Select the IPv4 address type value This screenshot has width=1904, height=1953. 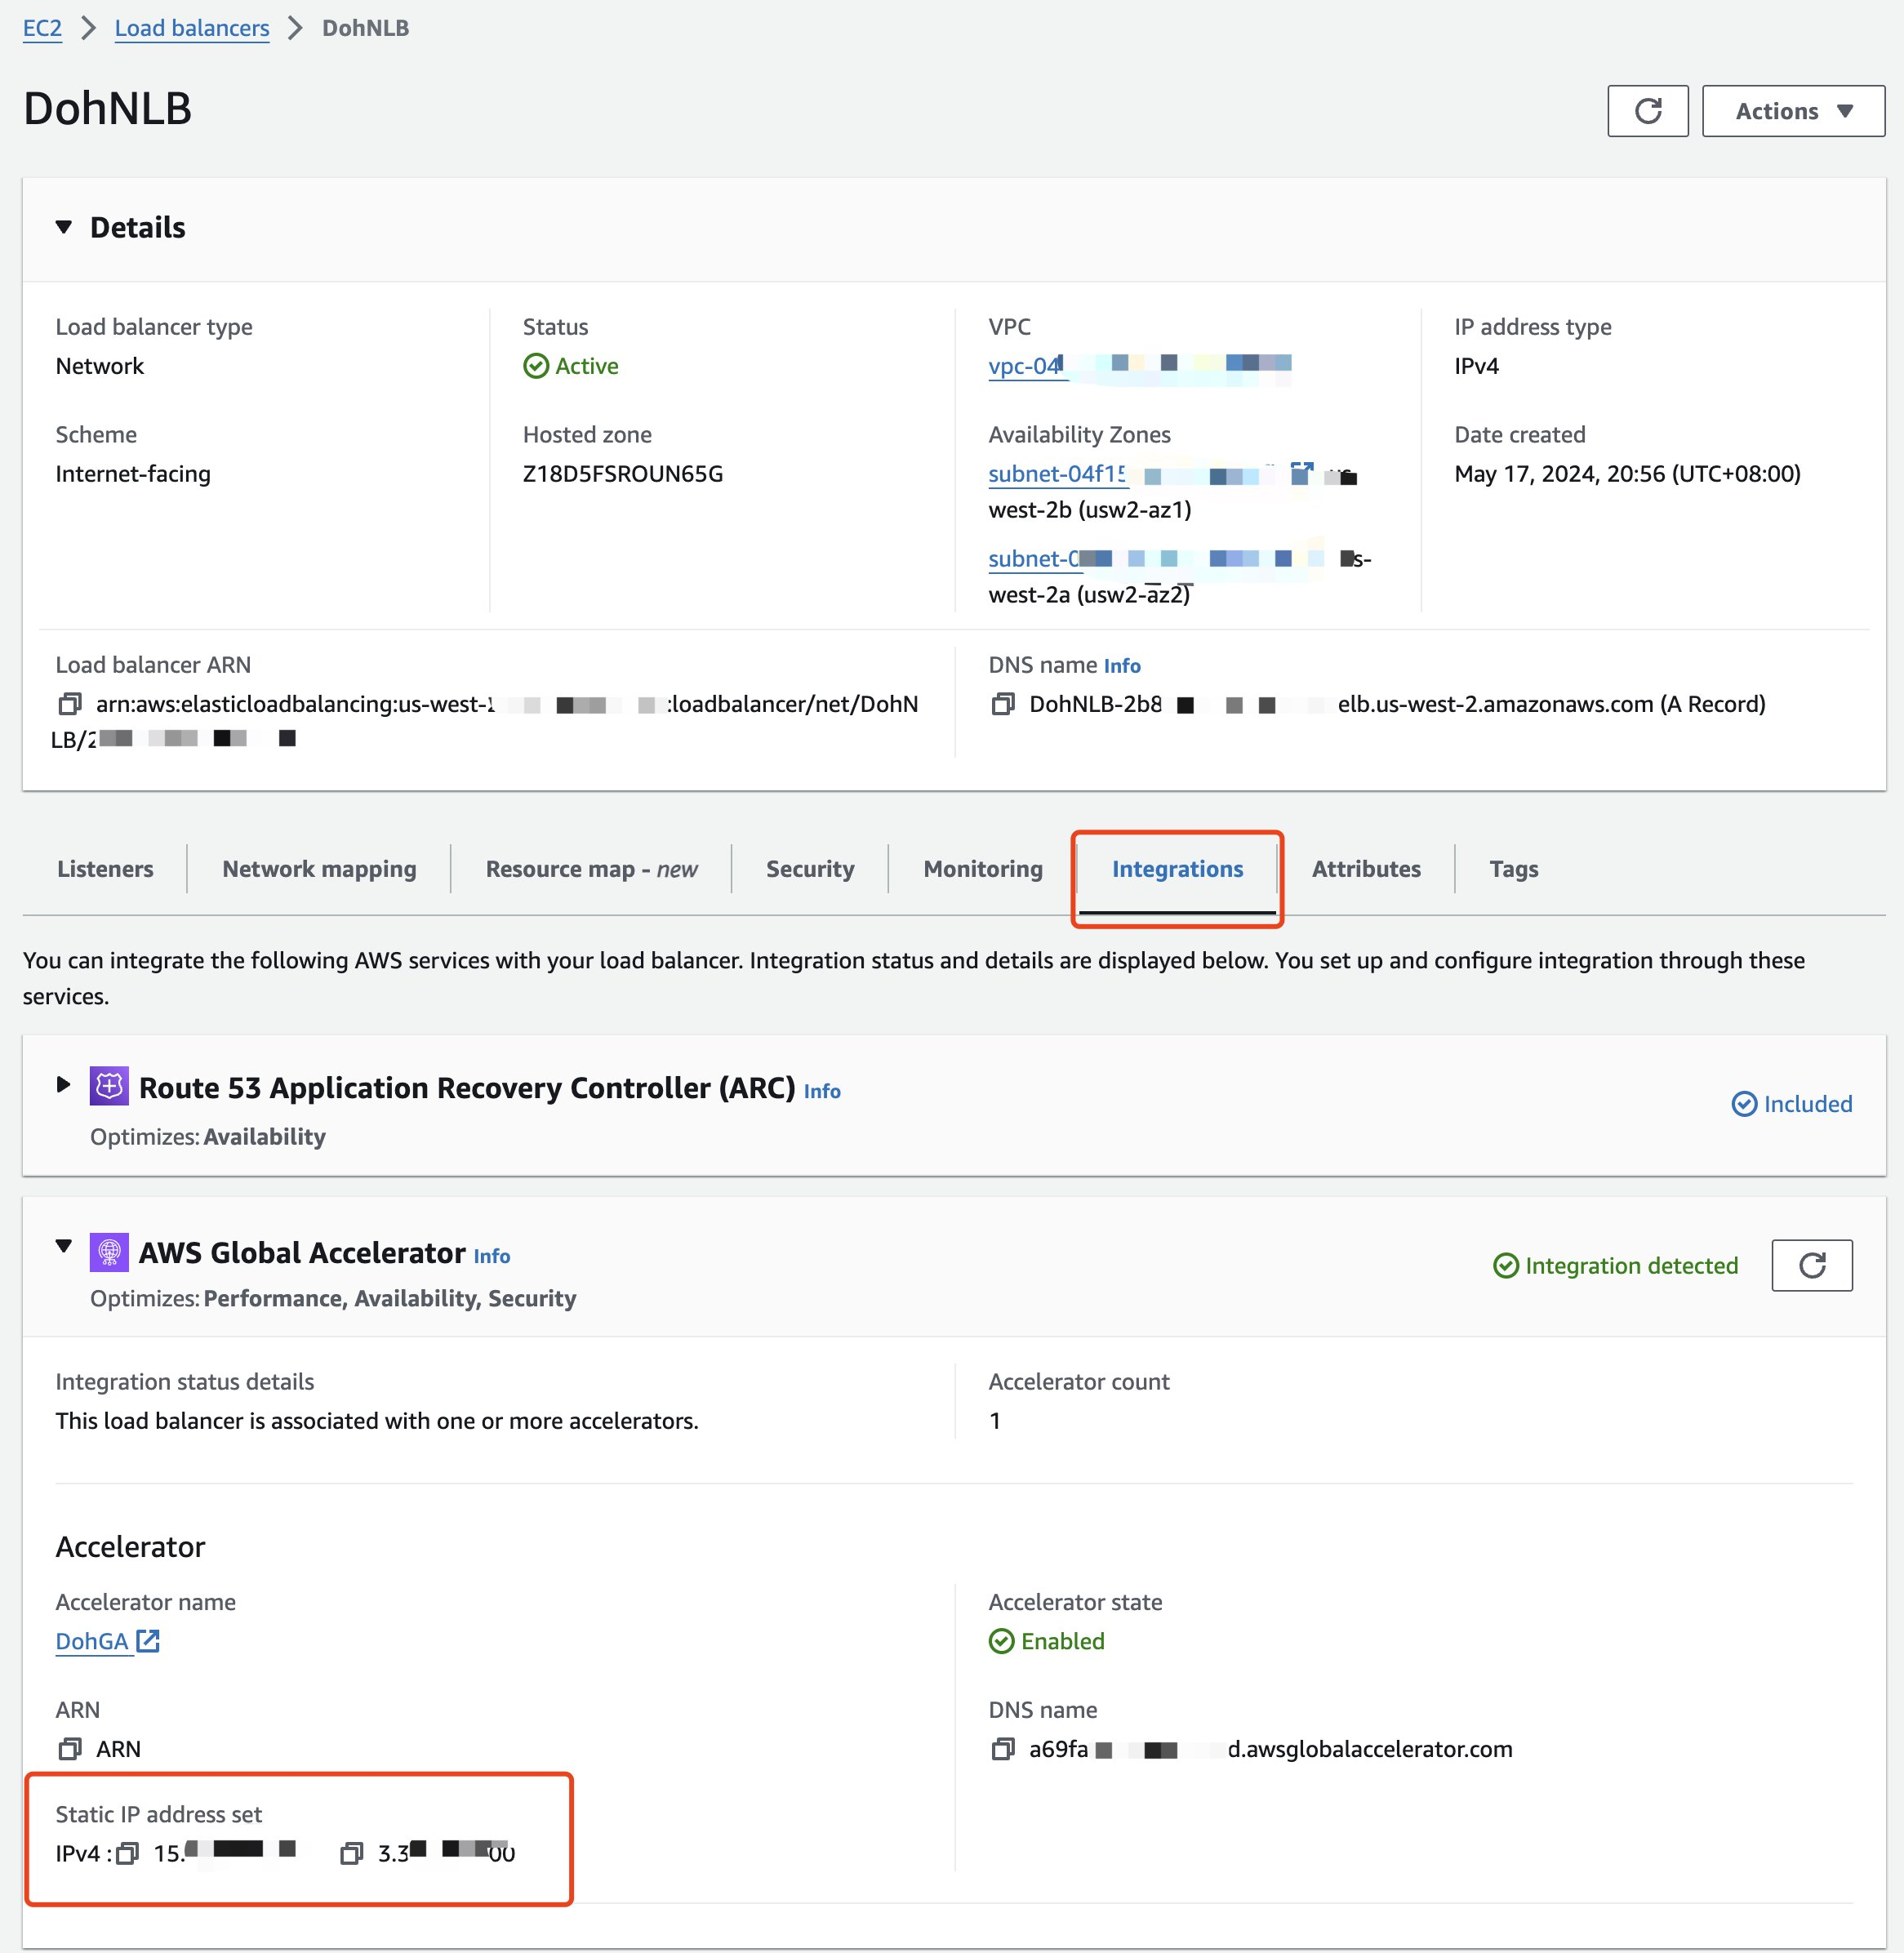[1476, 366]
